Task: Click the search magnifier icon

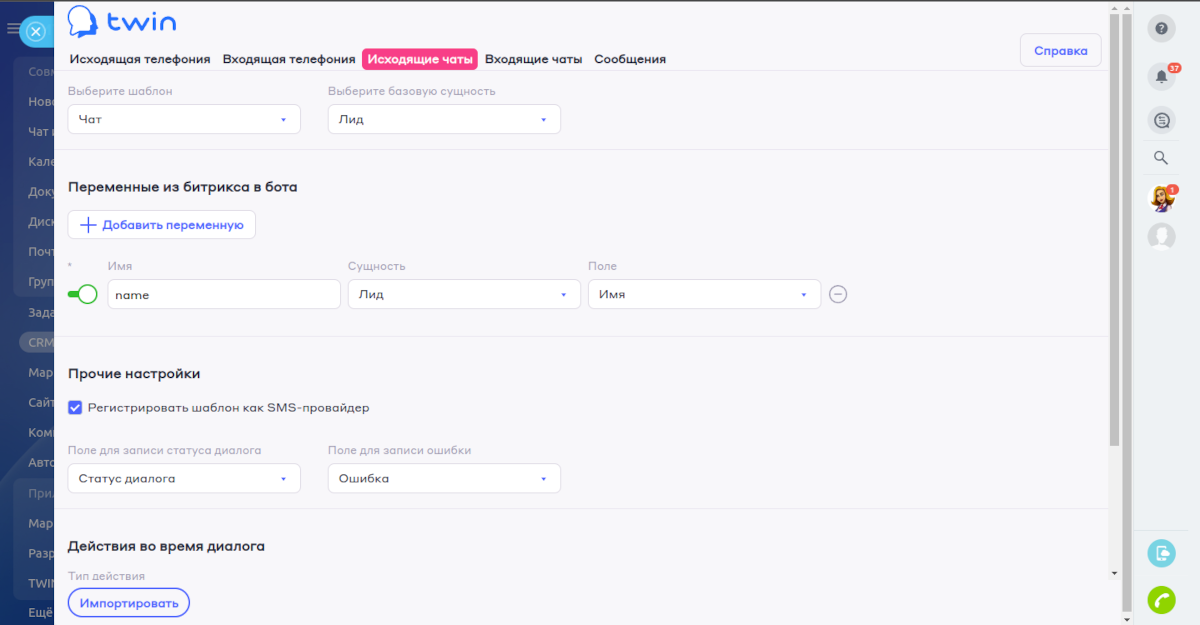Action: click(x=1161, y=157)
